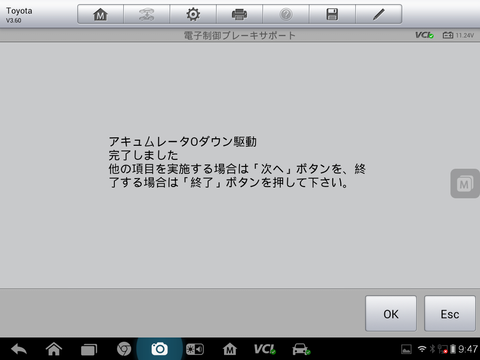480x360 pixels.
Task: Take a screenshot with camera icon
Action: [x=159, y=349]
